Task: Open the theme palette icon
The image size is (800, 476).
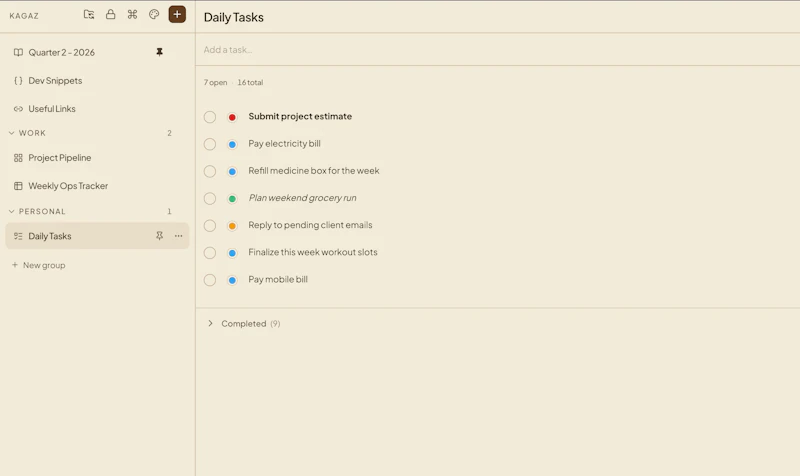Action: tap(154, 14)
